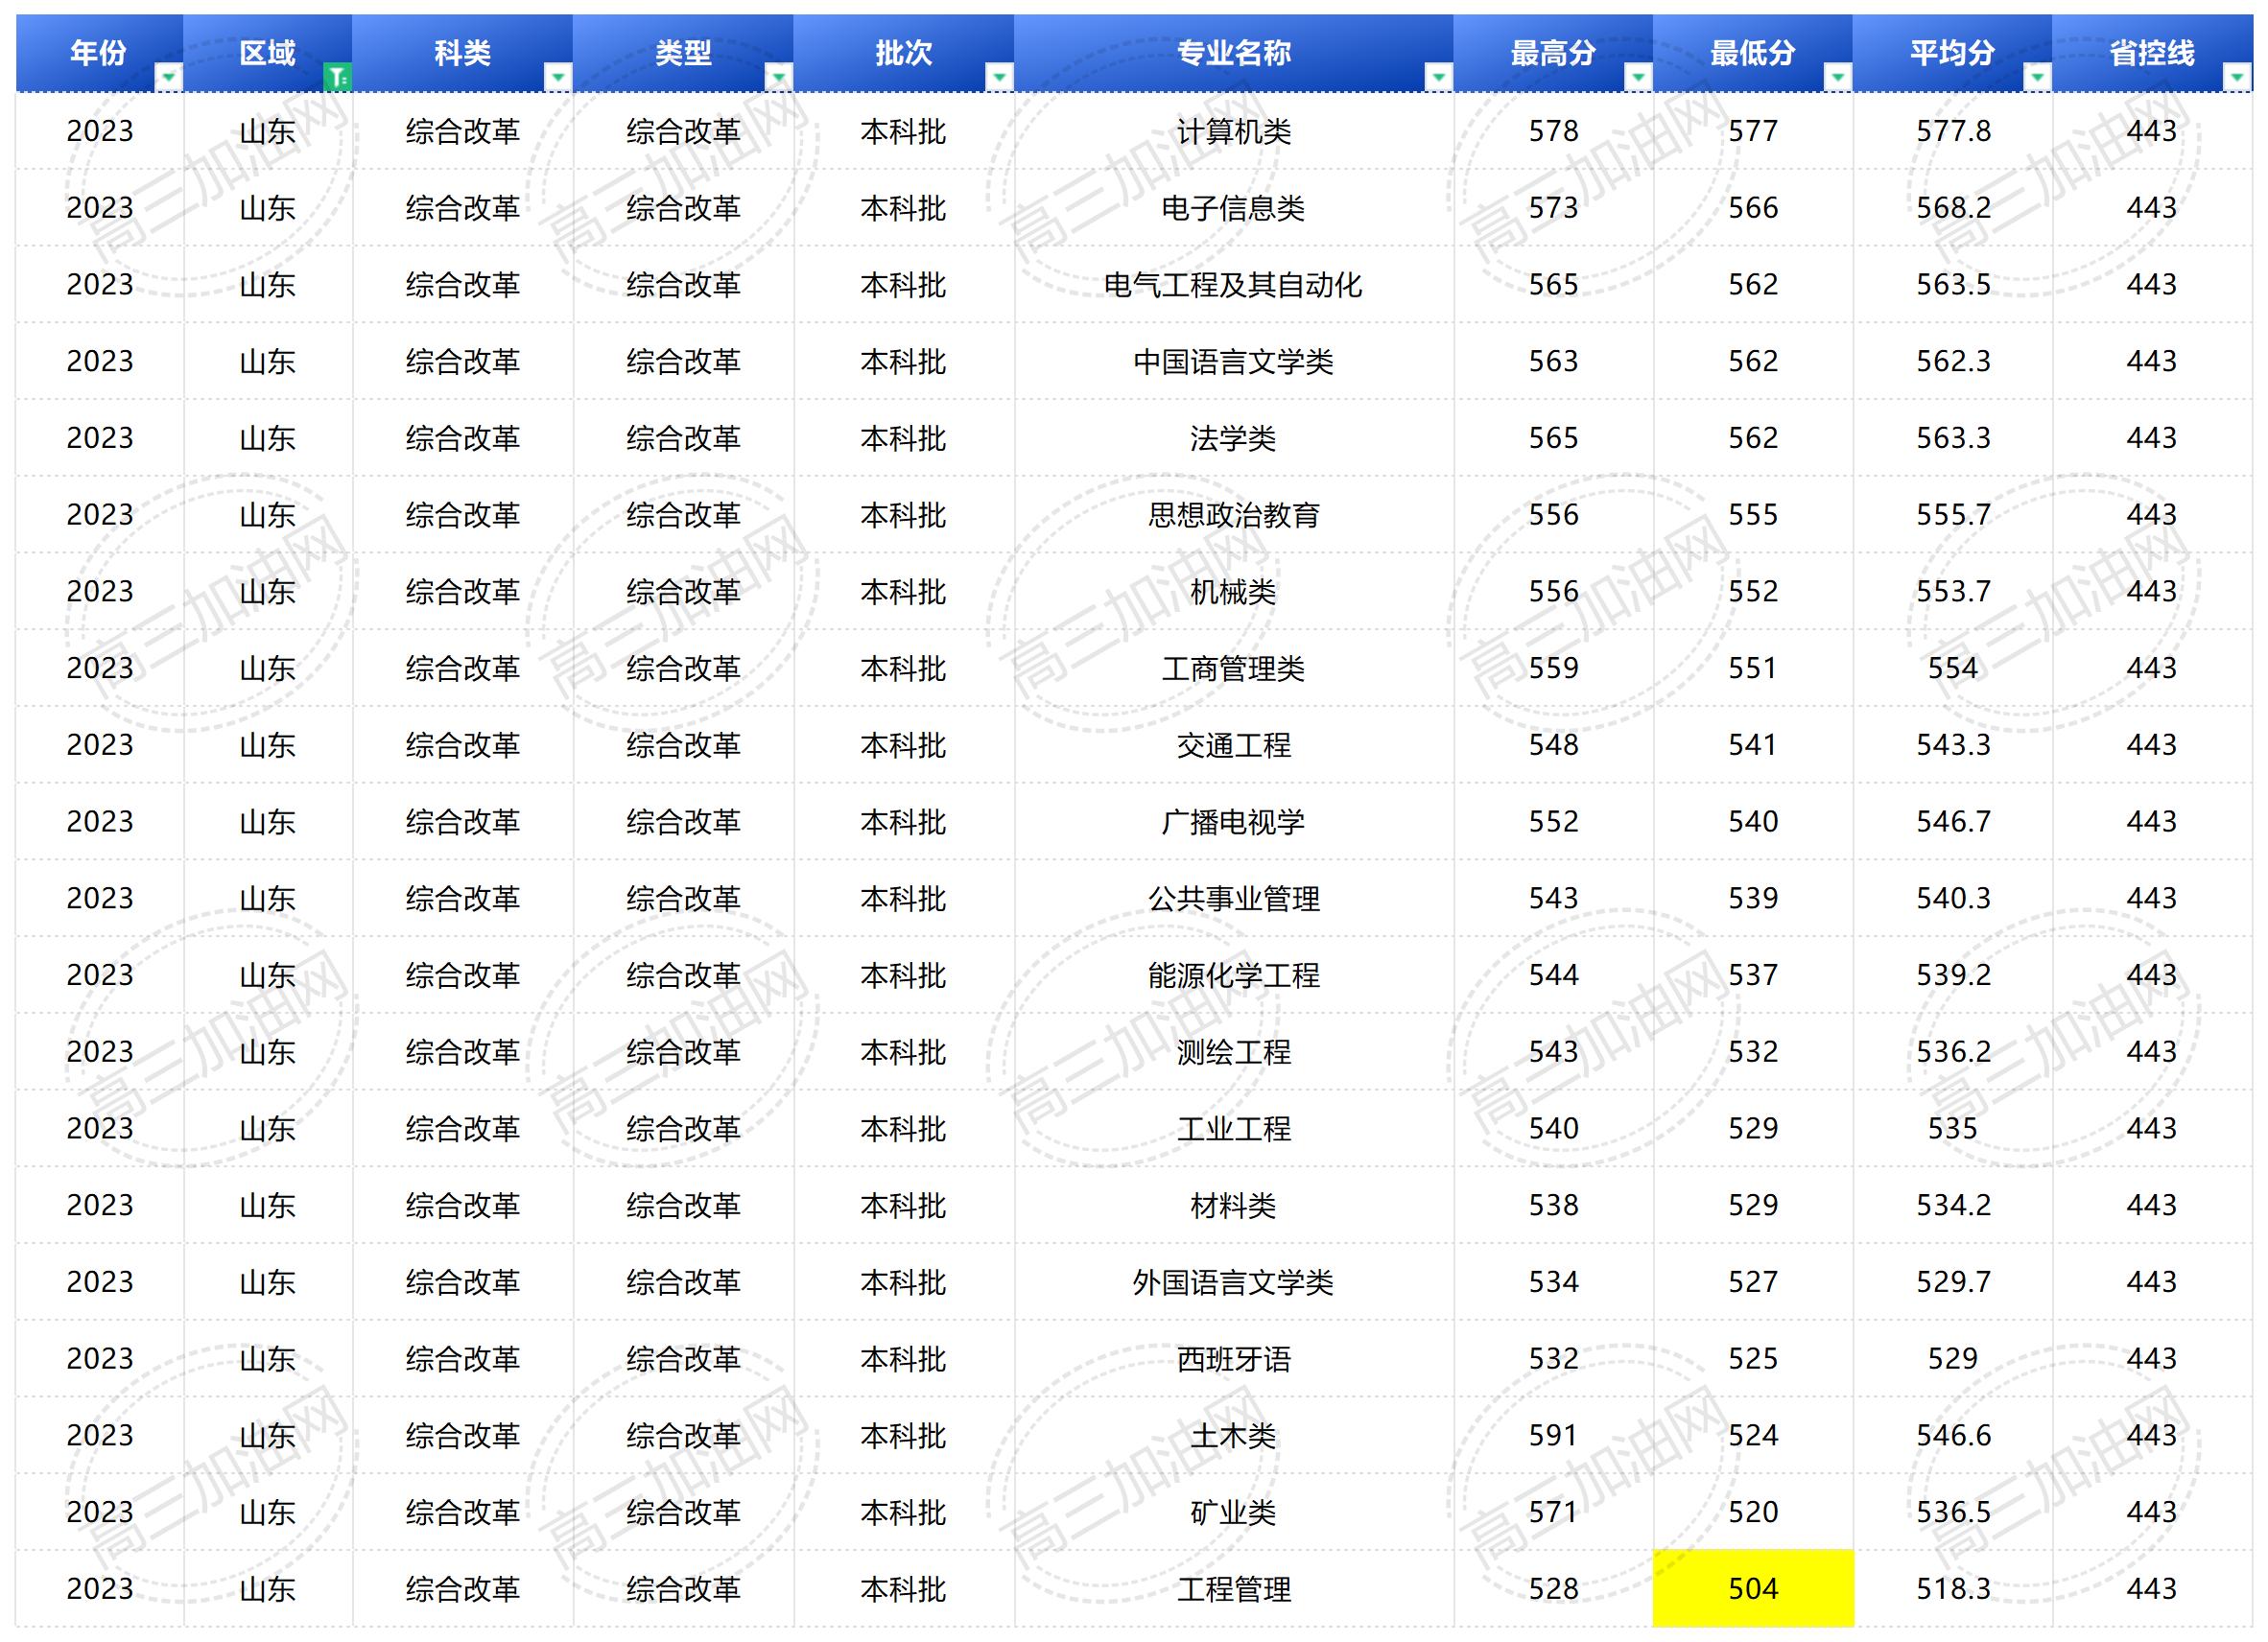This screenshot has height=1642, width=2268.
Task: Click the 553.7 average score cell
Action: click(1953, 592)
